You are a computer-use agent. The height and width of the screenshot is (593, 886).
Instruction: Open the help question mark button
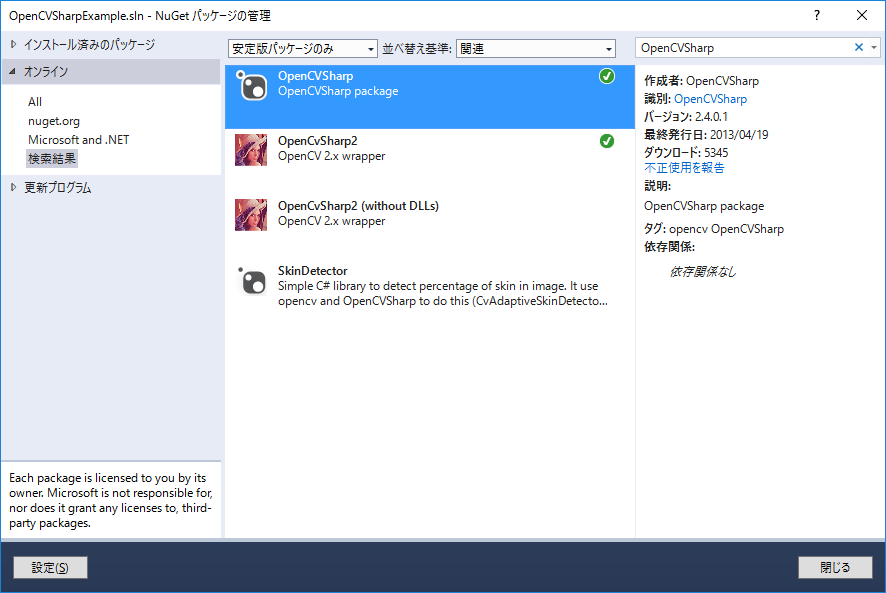pos(816,15)
